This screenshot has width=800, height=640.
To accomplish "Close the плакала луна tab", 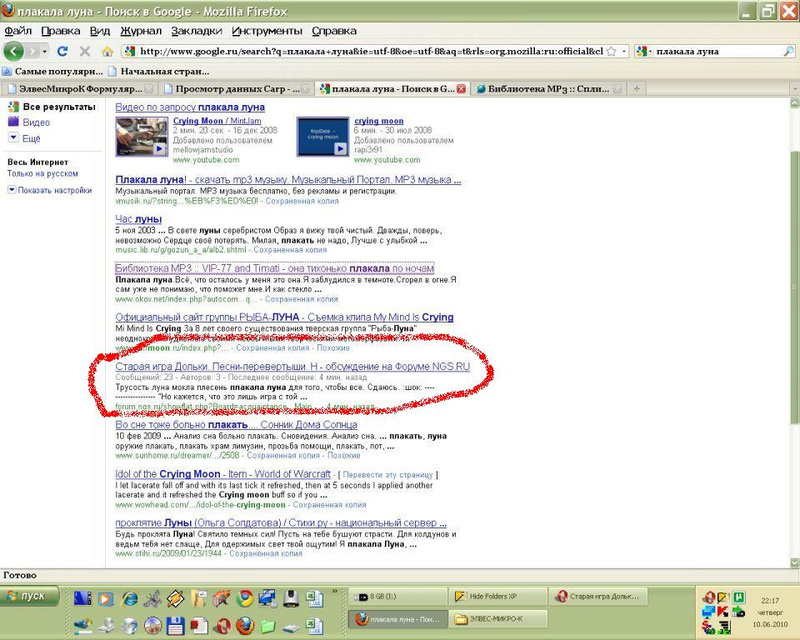I will [x=461, y=89].
